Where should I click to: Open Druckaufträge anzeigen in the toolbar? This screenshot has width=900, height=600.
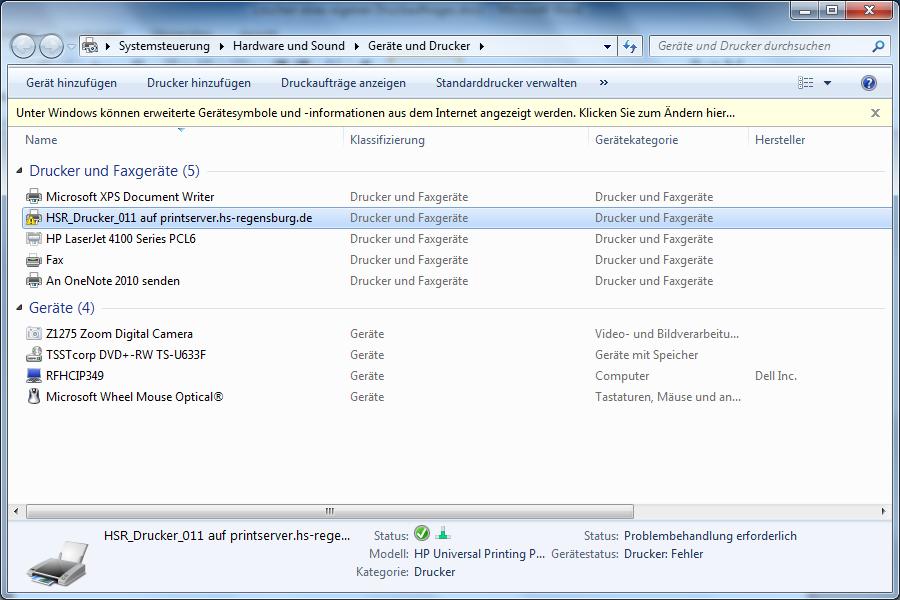(x=343, y=83)
